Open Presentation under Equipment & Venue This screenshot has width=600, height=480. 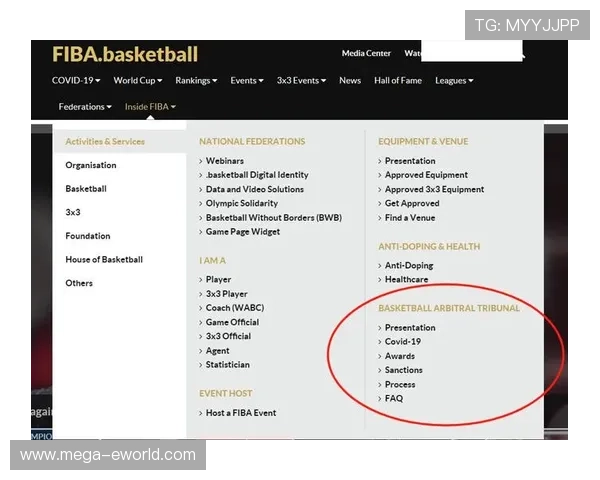tap(410, 161)
